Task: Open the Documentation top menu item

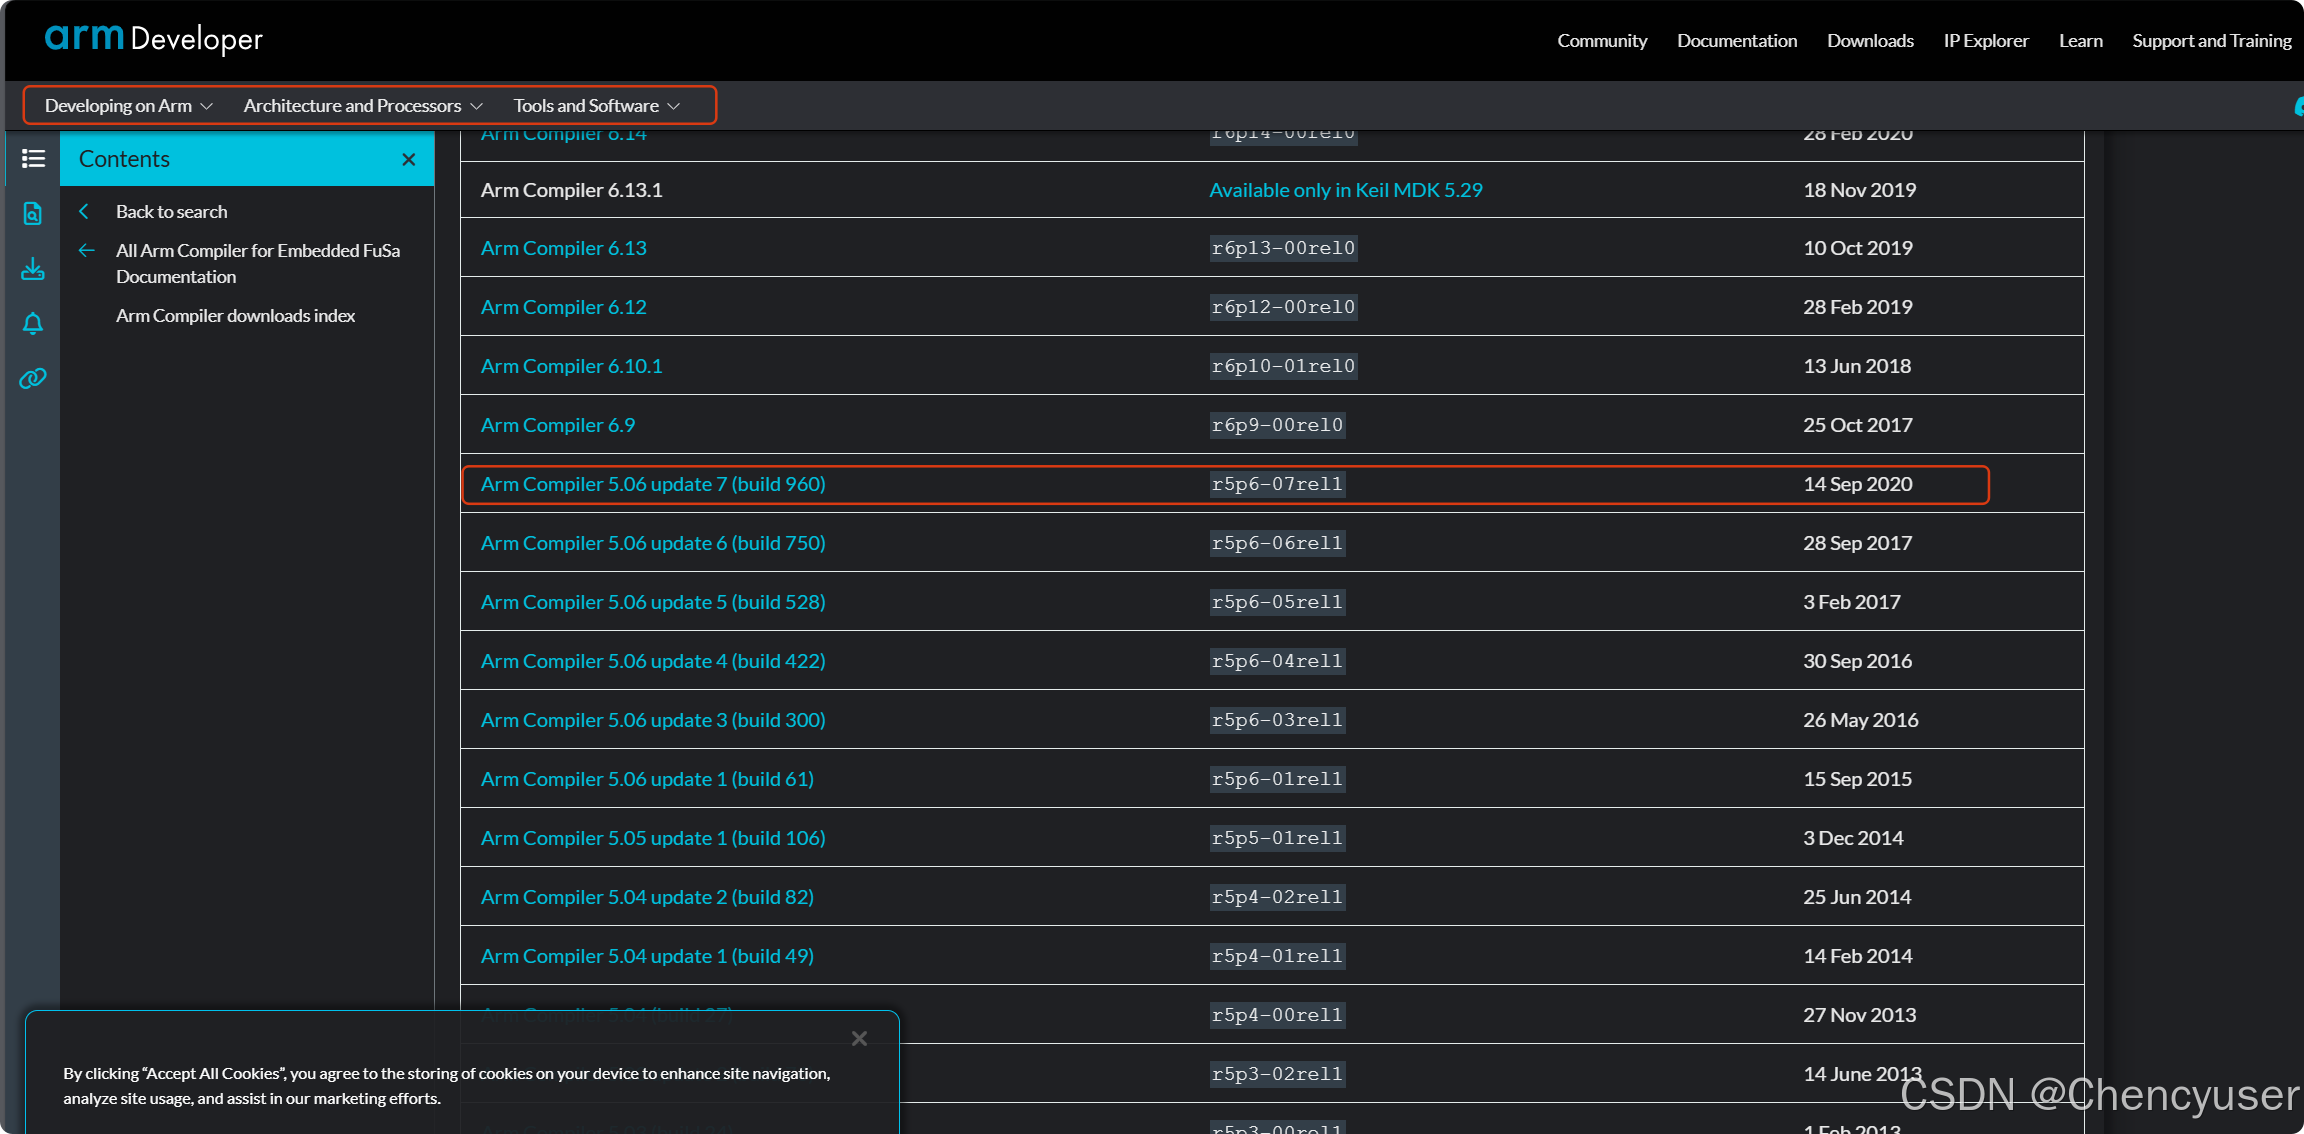Action: pyautogui.click(x=1737, y=40)
